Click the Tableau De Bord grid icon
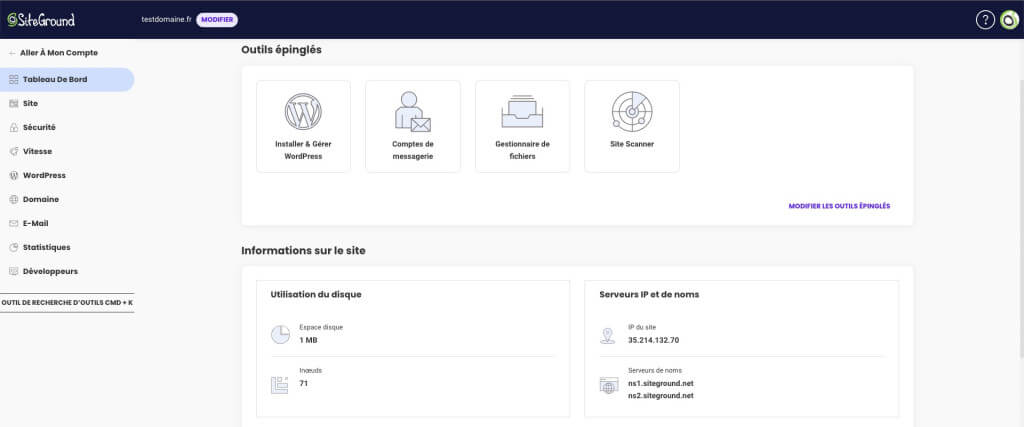Image resolution: width=1024 pixels, height=427 pixels. [x=14, y=80]
